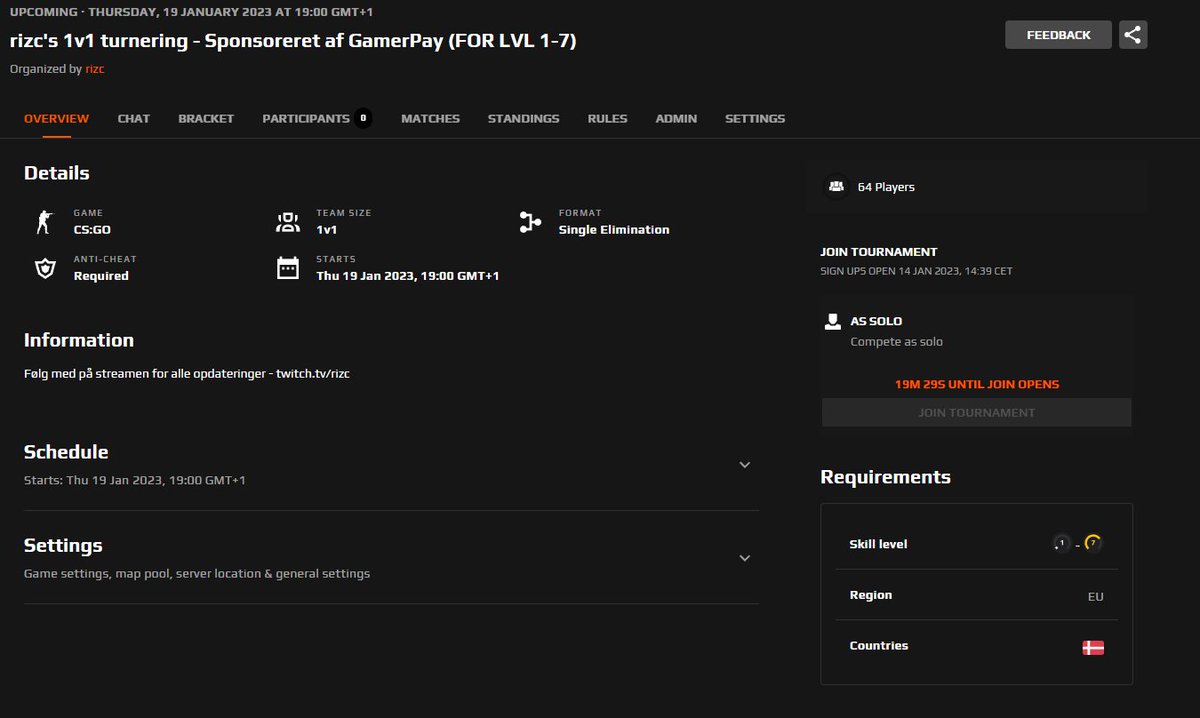Click the CS:GO game soldier icon
The width and height of the screenshot is (1200, 718).
(x=43, y=222)
